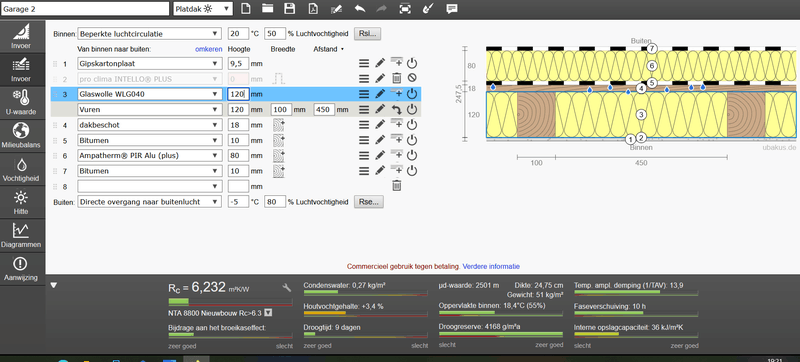This screenshot has height=362, width=800.
Task: Re-enable the disabled pro clima INTELLO layer
Action: (x=412, y=79)
